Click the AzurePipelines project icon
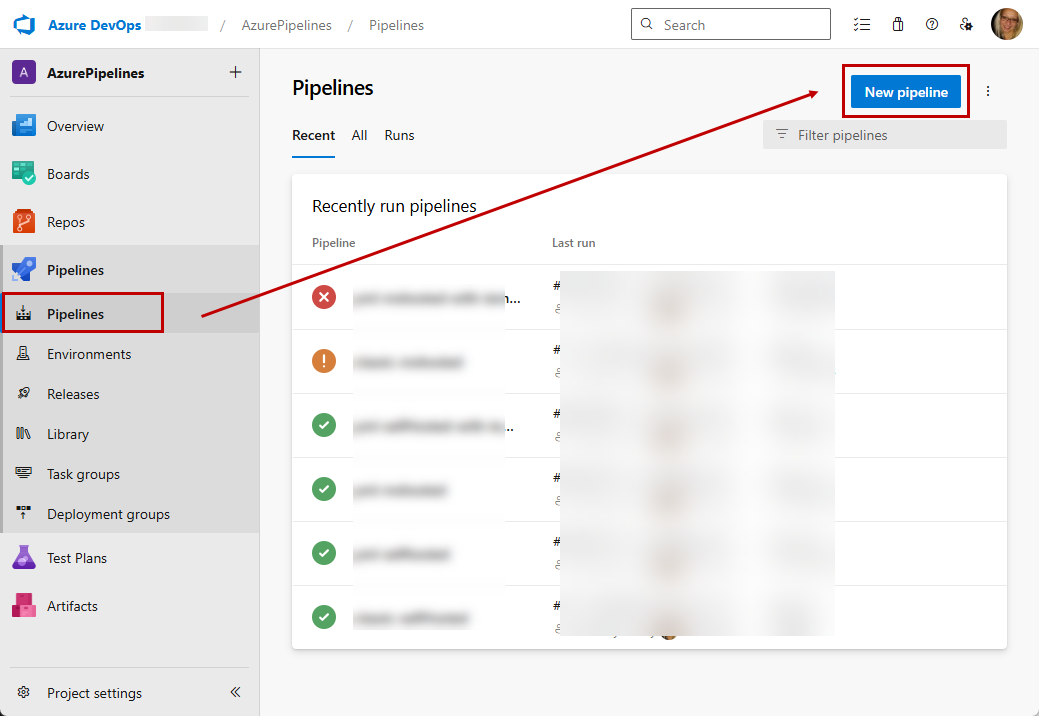Image resolution: width=1039 pixels, height=716 pixels. coord(24,73)
